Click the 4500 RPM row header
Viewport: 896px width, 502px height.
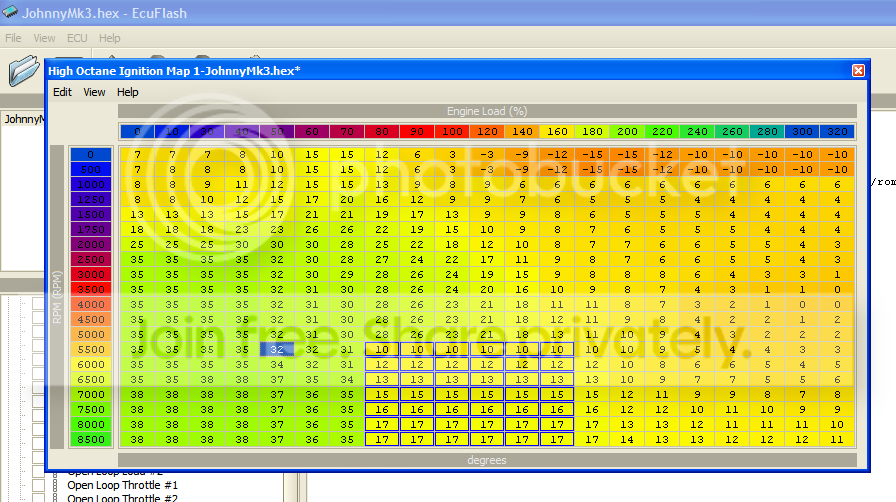pos(91,320)
